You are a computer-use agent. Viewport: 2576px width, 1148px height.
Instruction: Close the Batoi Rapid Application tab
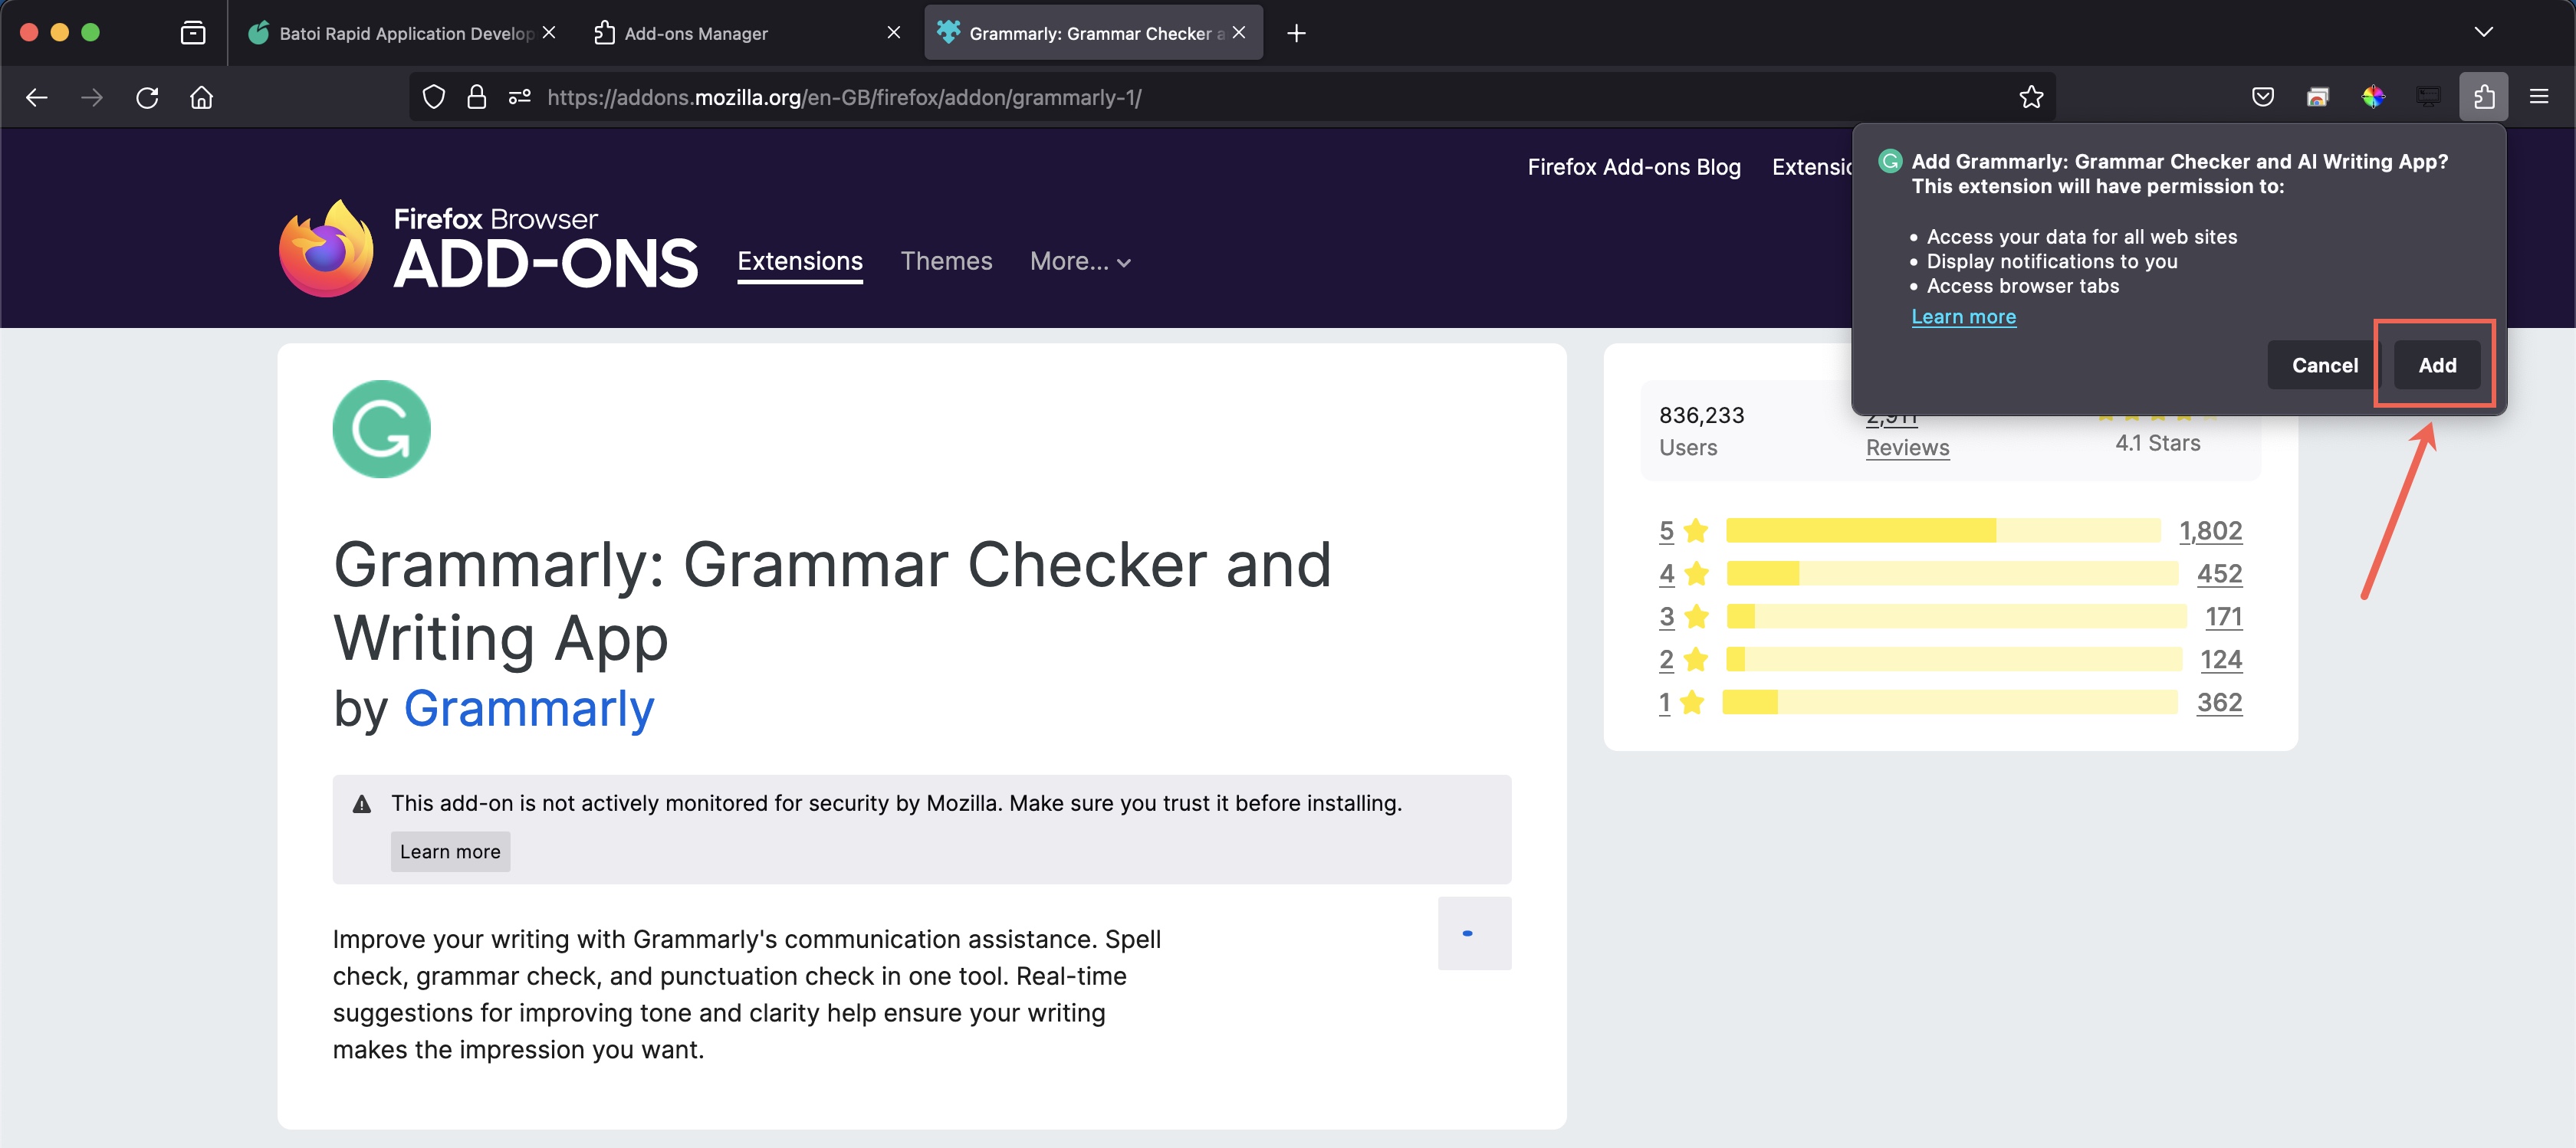(549, 32)
